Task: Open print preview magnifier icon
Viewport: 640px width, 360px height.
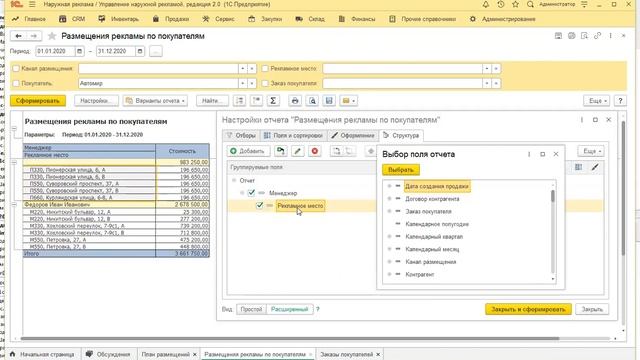Action: [x=312, y=100]
